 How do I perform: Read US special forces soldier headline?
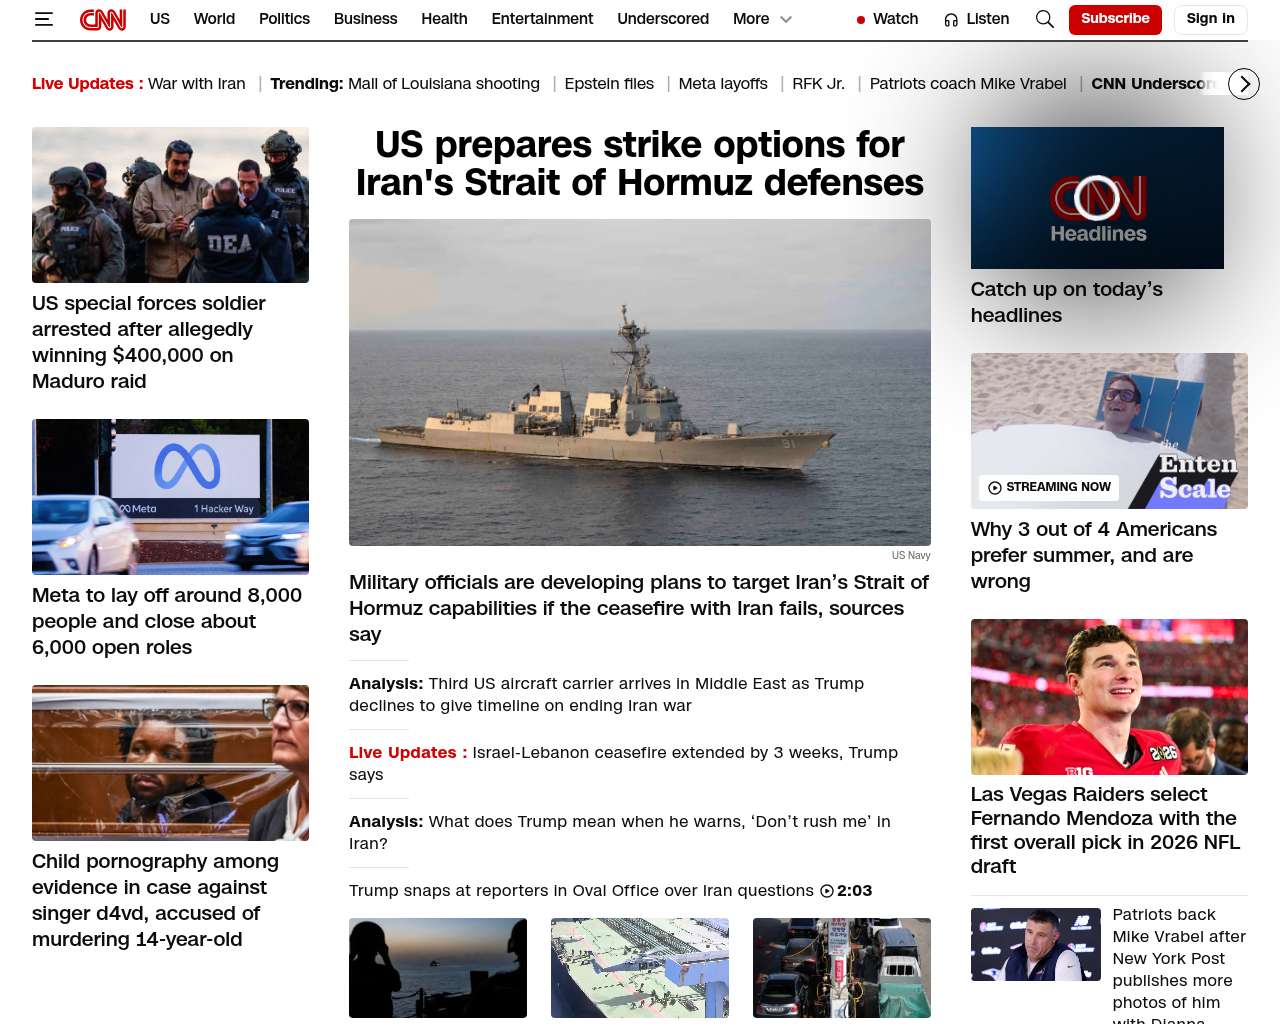point(149,342)
